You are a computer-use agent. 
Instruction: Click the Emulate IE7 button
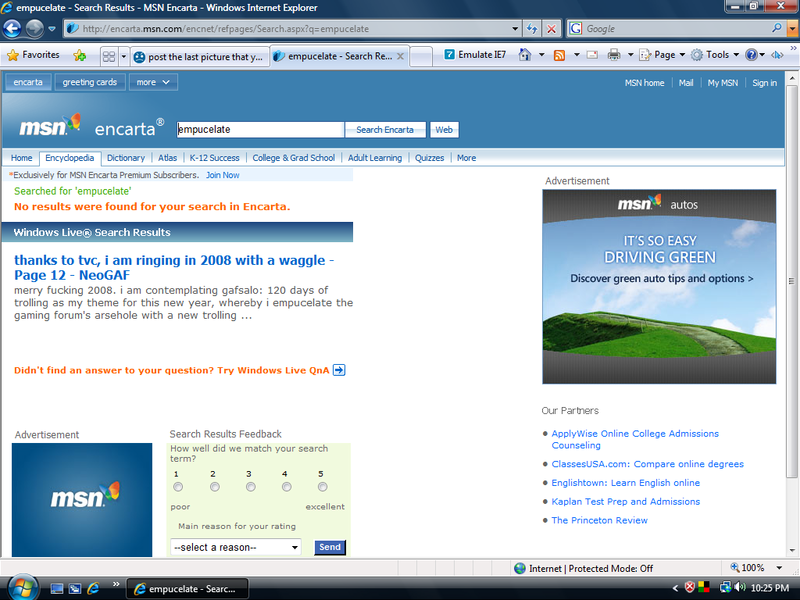tap(476, 55)
